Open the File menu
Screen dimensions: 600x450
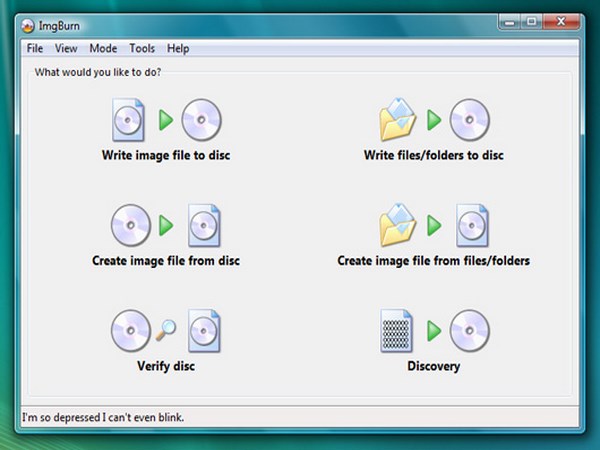(x=35, y=48)
